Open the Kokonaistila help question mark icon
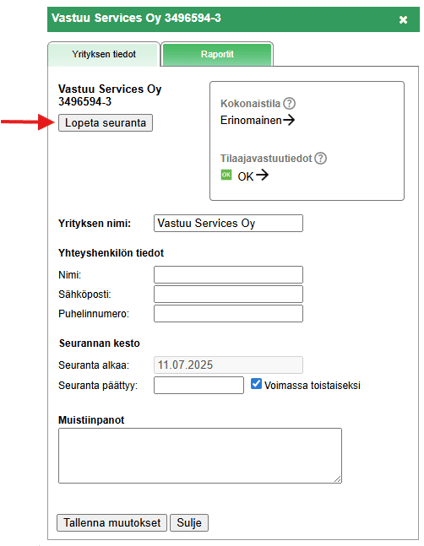Screen dimensions: 424x546 tap(289, 103)
